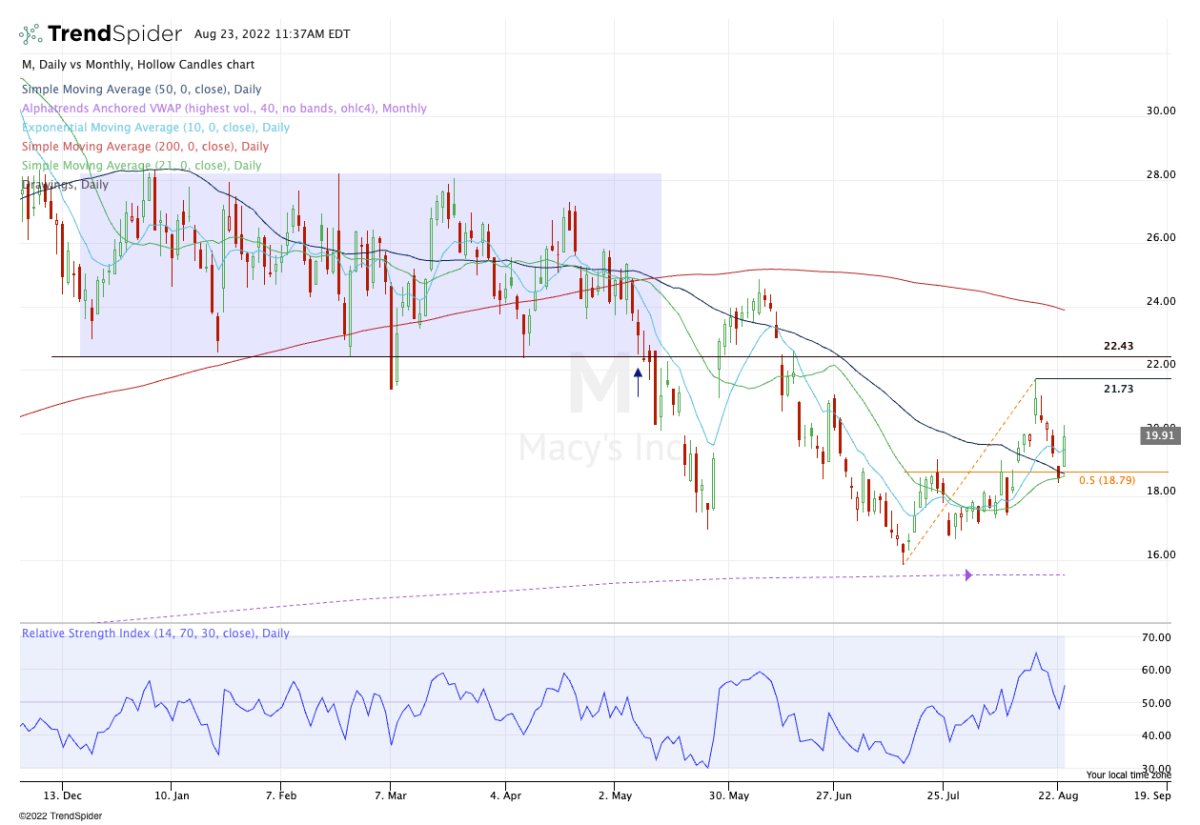Screen dimensions: 1200x825
Task: Click the Relative Strength Index indicator label
Action: (156, 634)
